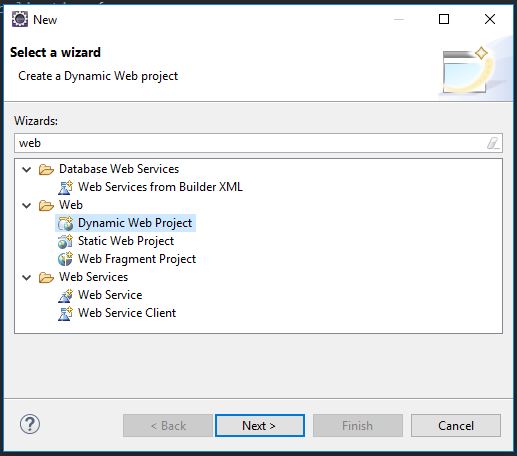Viewport: 517px width, 456px height.
Task: Maximize the New wizard dialog
Action: click(444, 19)
